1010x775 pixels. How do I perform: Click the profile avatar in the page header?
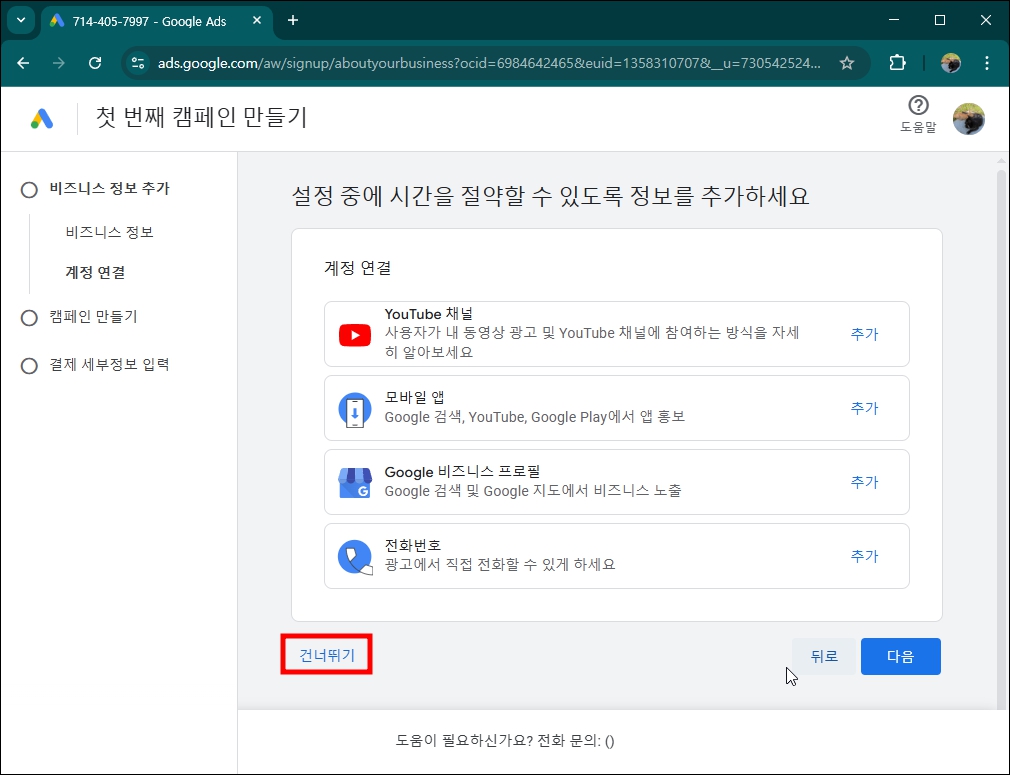tap(969, 118)
